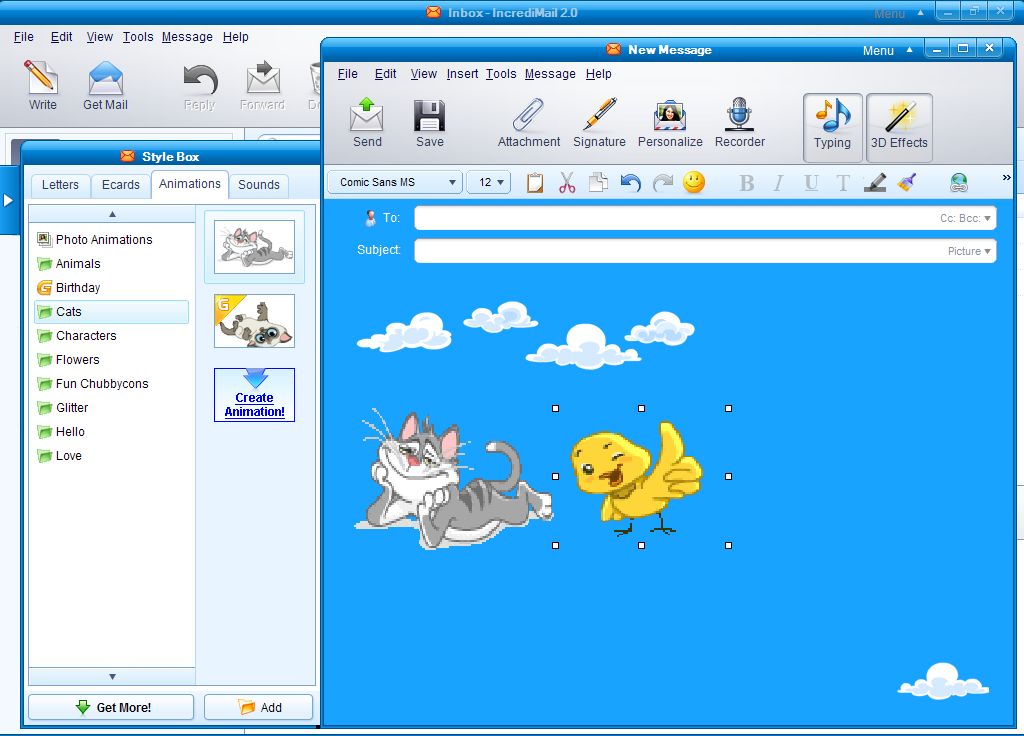Toggle underline formatting
Screen dimensions: 1024x736
(x=810, y=183)
